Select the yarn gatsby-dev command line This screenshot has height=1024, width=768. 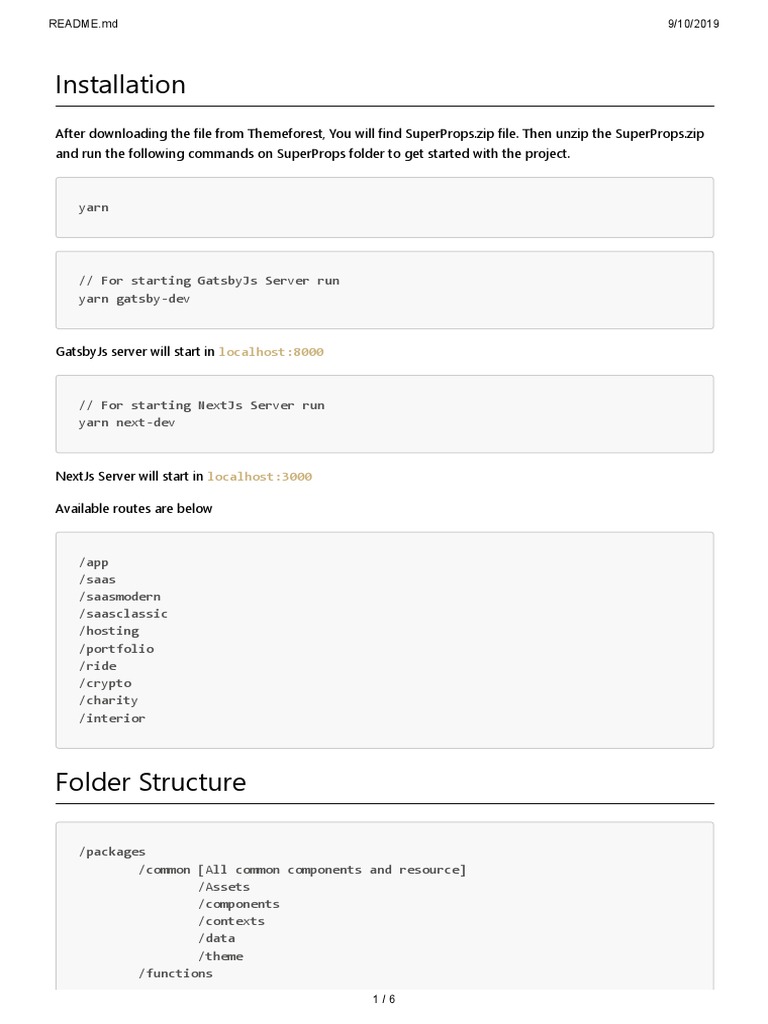point(134,298)
